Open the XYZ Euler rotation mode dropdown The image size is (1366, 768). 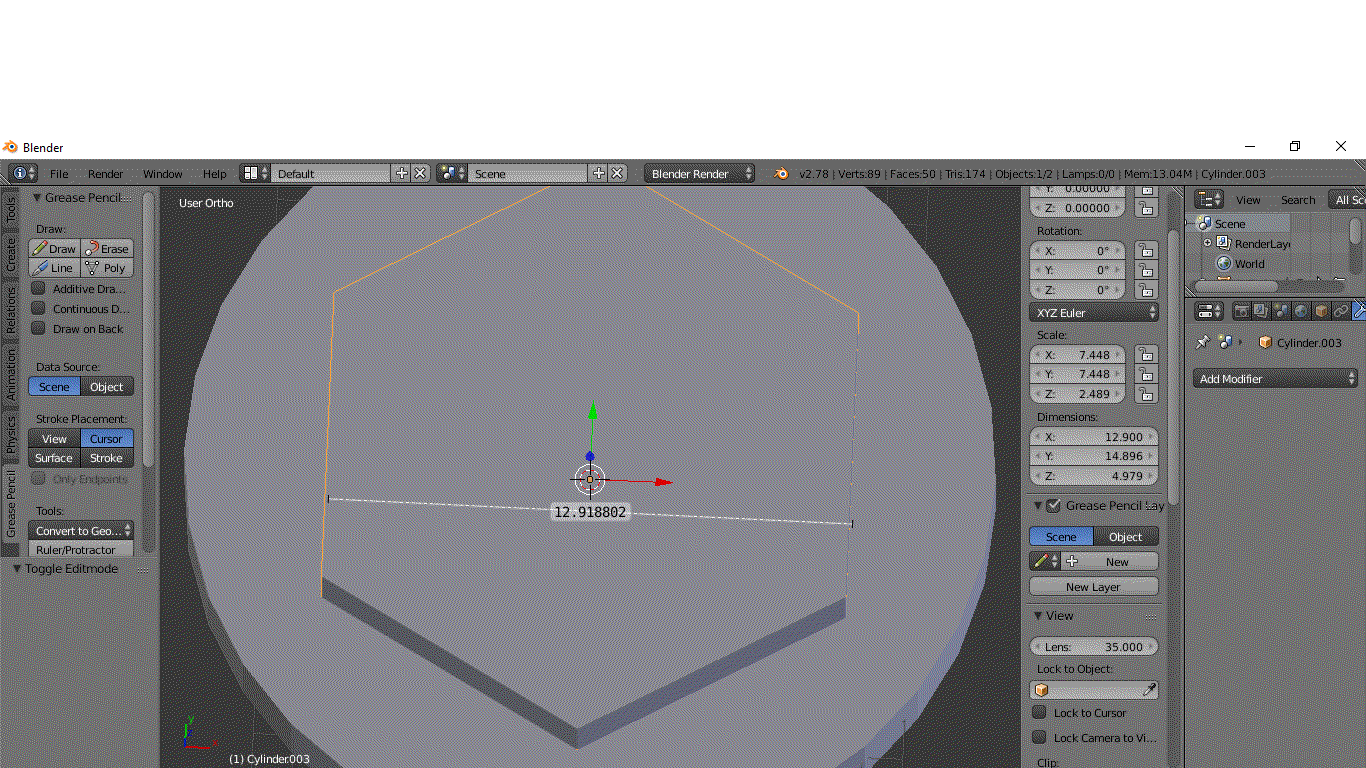click(x=1094, y=313)
